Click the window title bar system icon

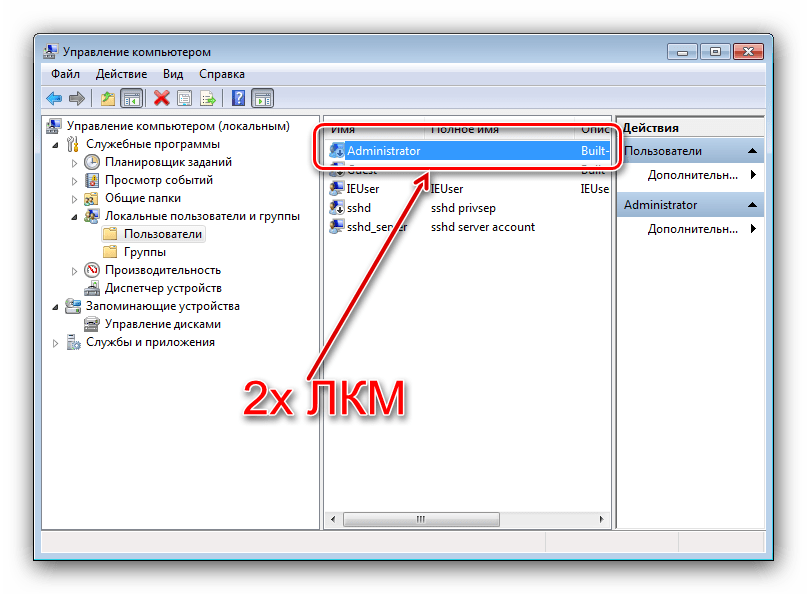[x=50, y=51]
